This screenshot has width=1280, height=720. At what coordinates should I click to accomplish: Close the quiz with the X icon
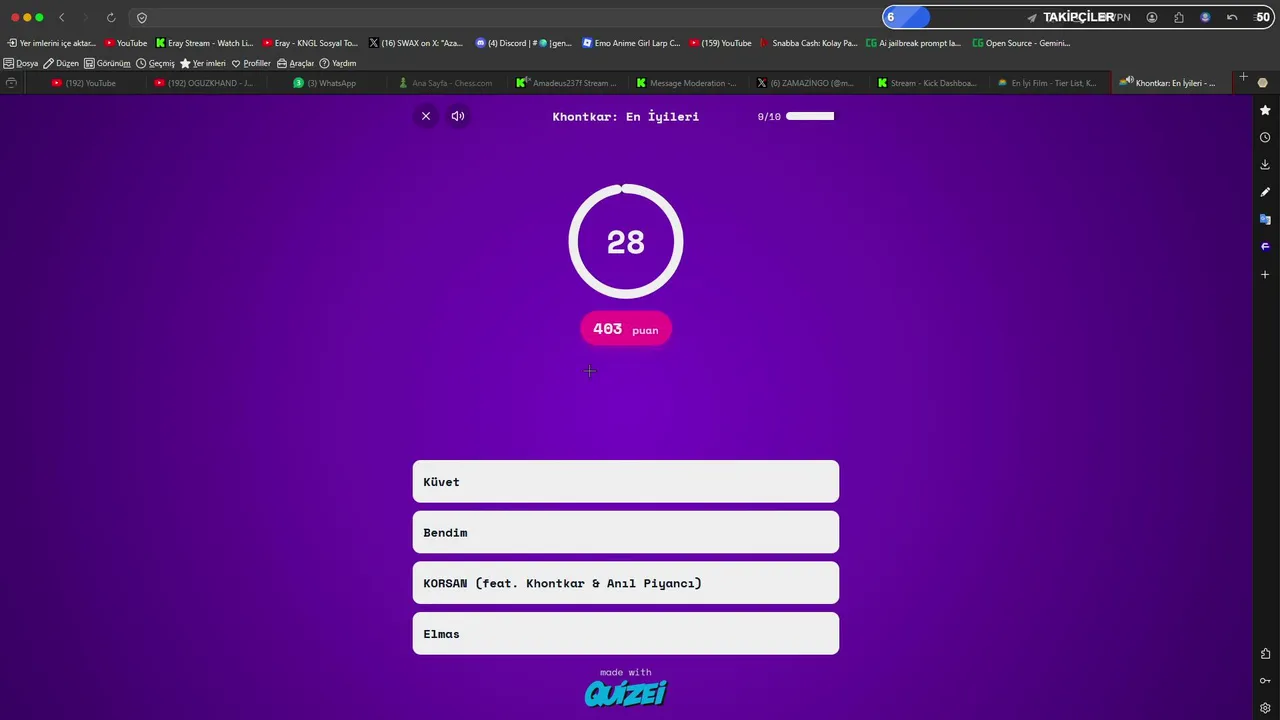click(x=426, y=116)
